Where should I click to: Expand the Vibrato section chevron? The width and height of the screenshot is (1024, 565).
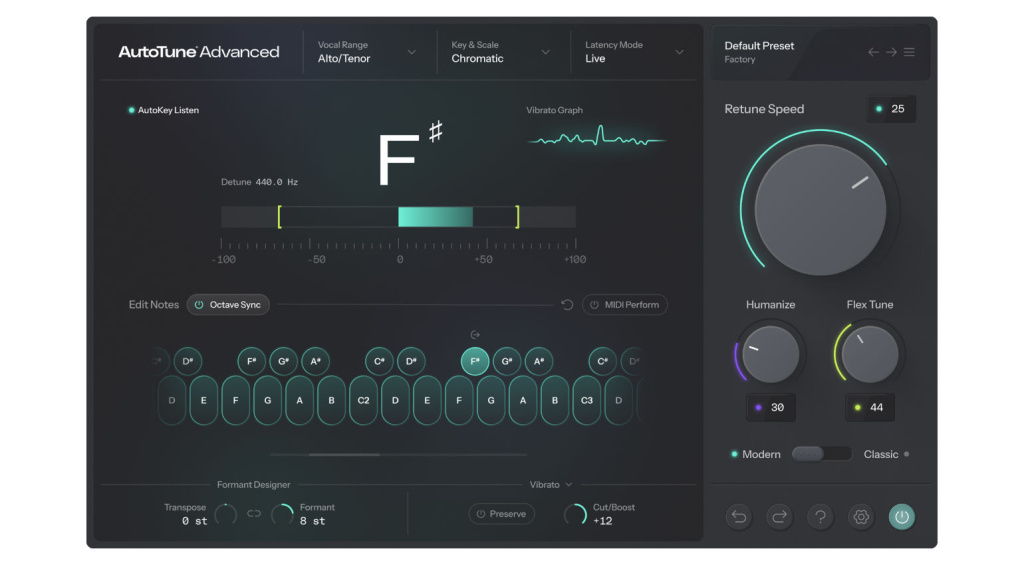569,485
